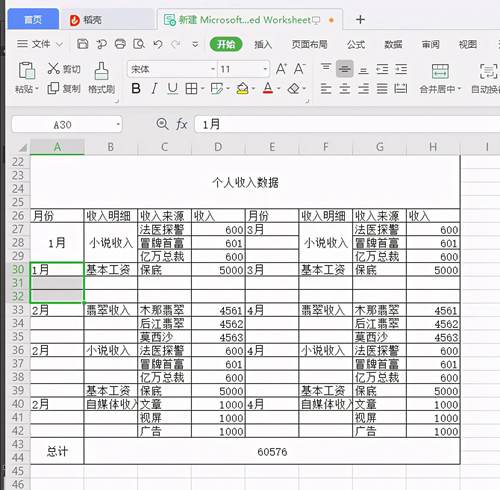
Task: Click the Cut scissors icon
Action: (x=53, y=68)
